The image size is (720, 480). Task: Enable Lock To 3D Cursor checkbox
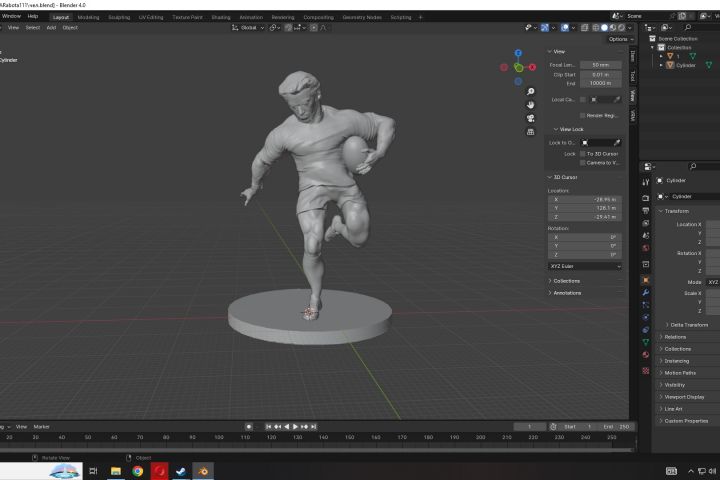(583, 154)
